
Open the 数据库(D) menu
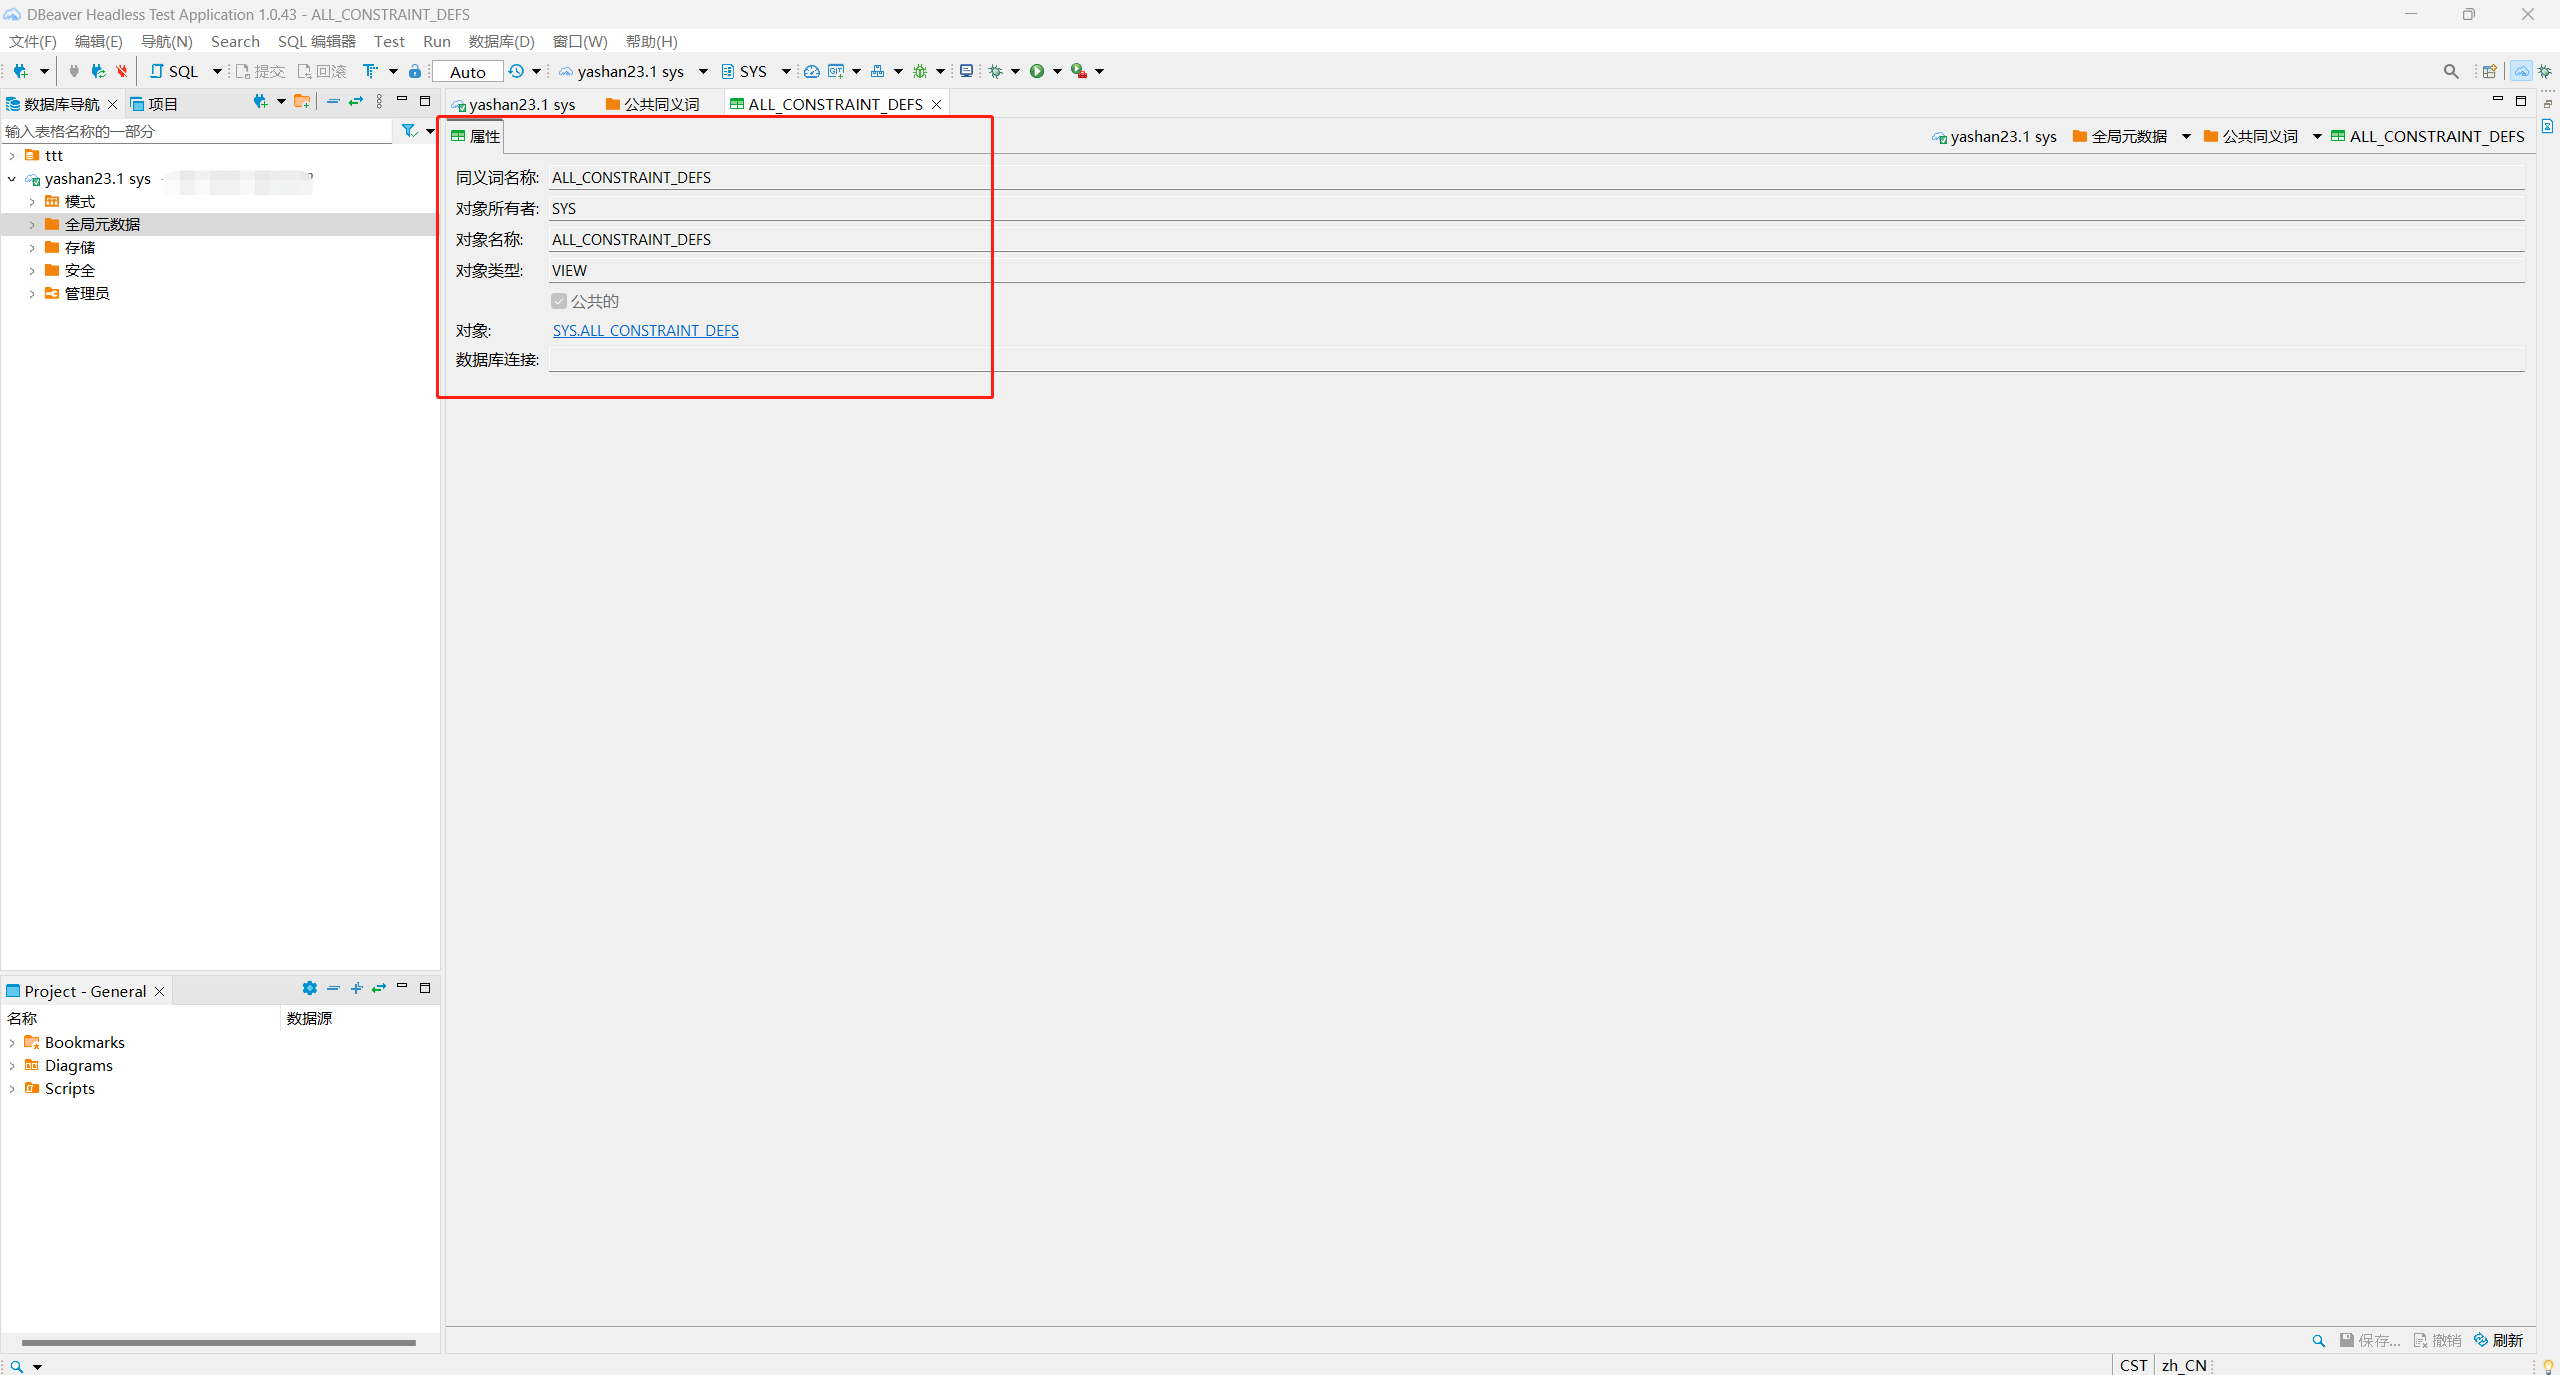(x=502, y=41)
